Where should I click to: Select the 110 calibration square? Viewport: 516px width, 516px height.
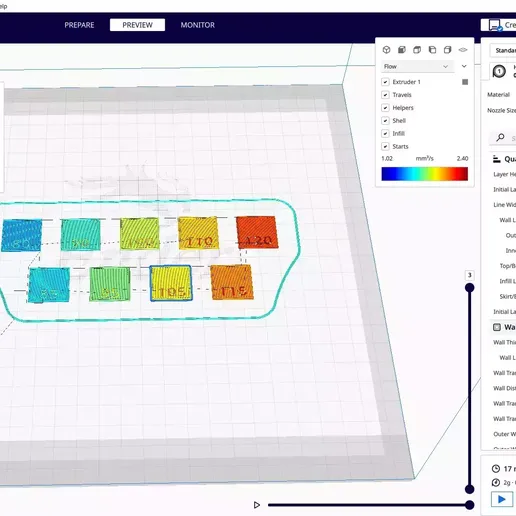click(198, 233)
